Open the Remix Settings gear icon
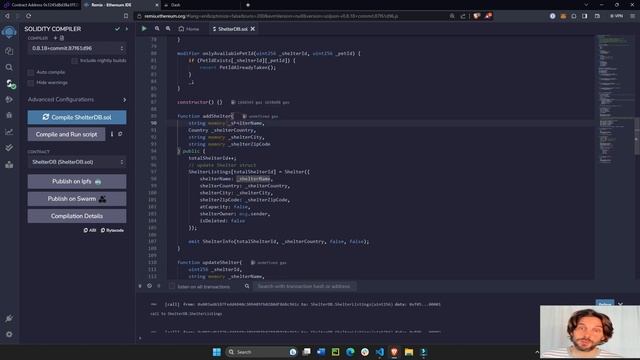This screenshot has width=640, height=360. point(9,334)
